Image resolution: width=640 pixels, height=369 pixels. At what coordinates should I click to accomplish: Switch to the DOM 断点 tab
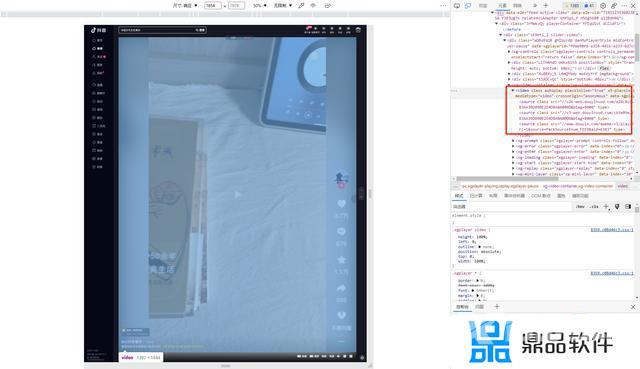[541, 196]
